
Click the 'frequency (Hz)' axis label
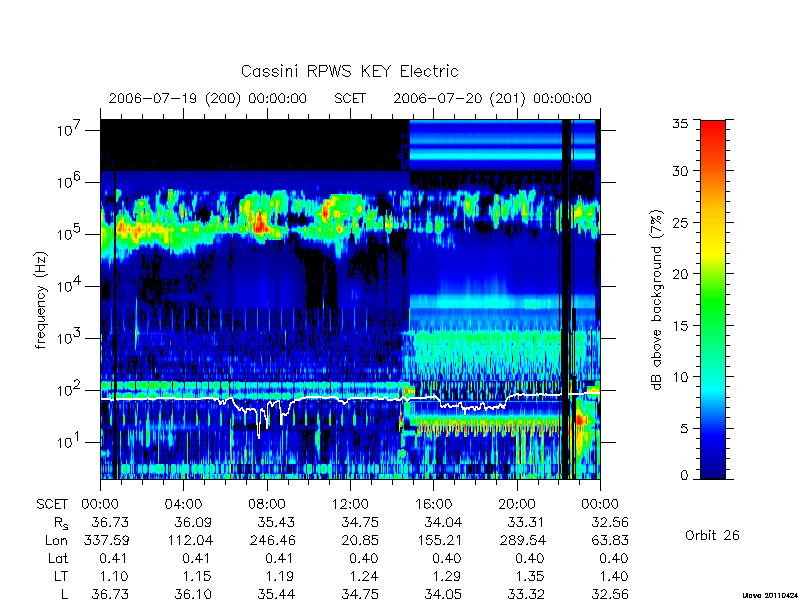click(41, 300)
